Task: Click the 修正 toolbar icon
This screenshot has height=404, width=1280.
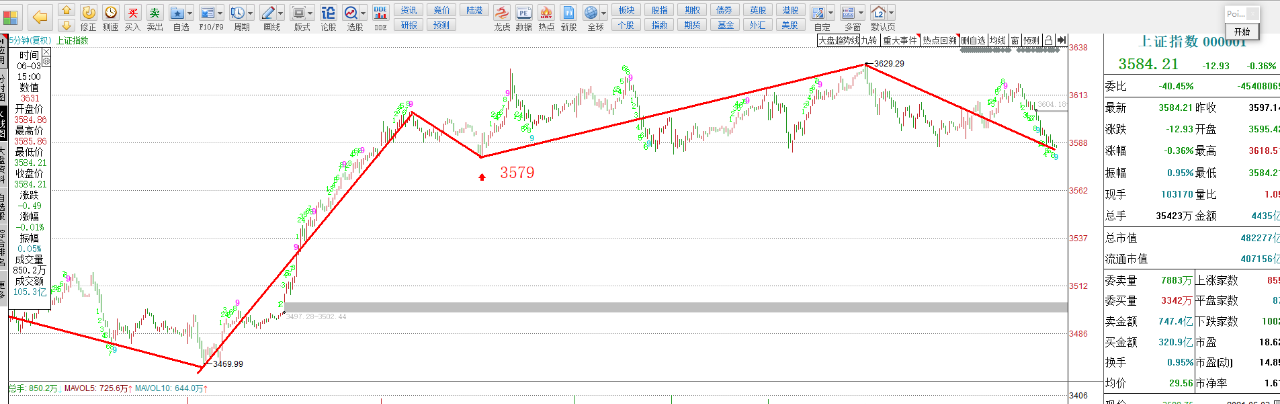Action: (x=88, y=16)
